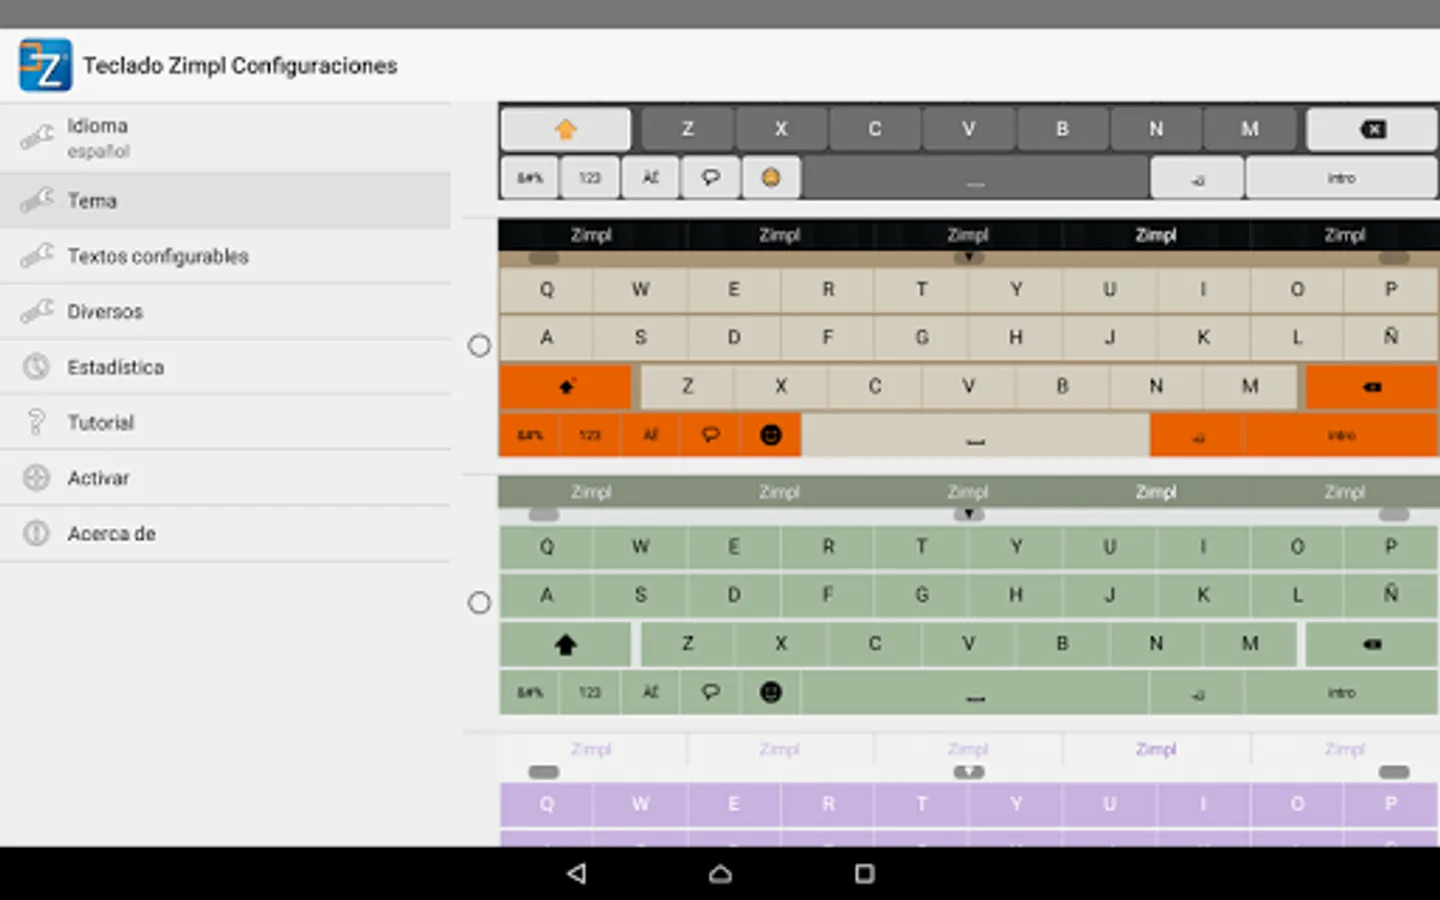This screenshot has width=1440, height=900.
Task: Click the wrench icon beside Diversos
Action: point(37,311)
